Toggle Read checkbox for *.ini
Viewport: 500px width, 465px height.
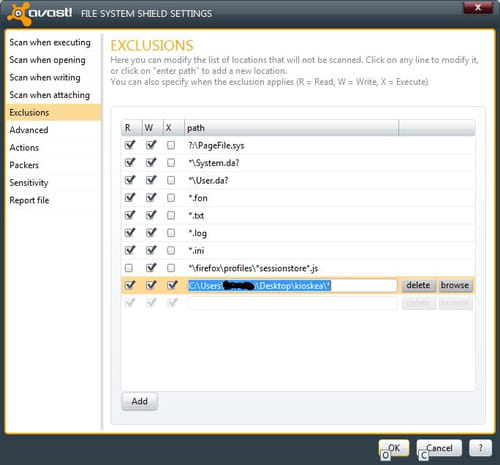pos(130,250)
